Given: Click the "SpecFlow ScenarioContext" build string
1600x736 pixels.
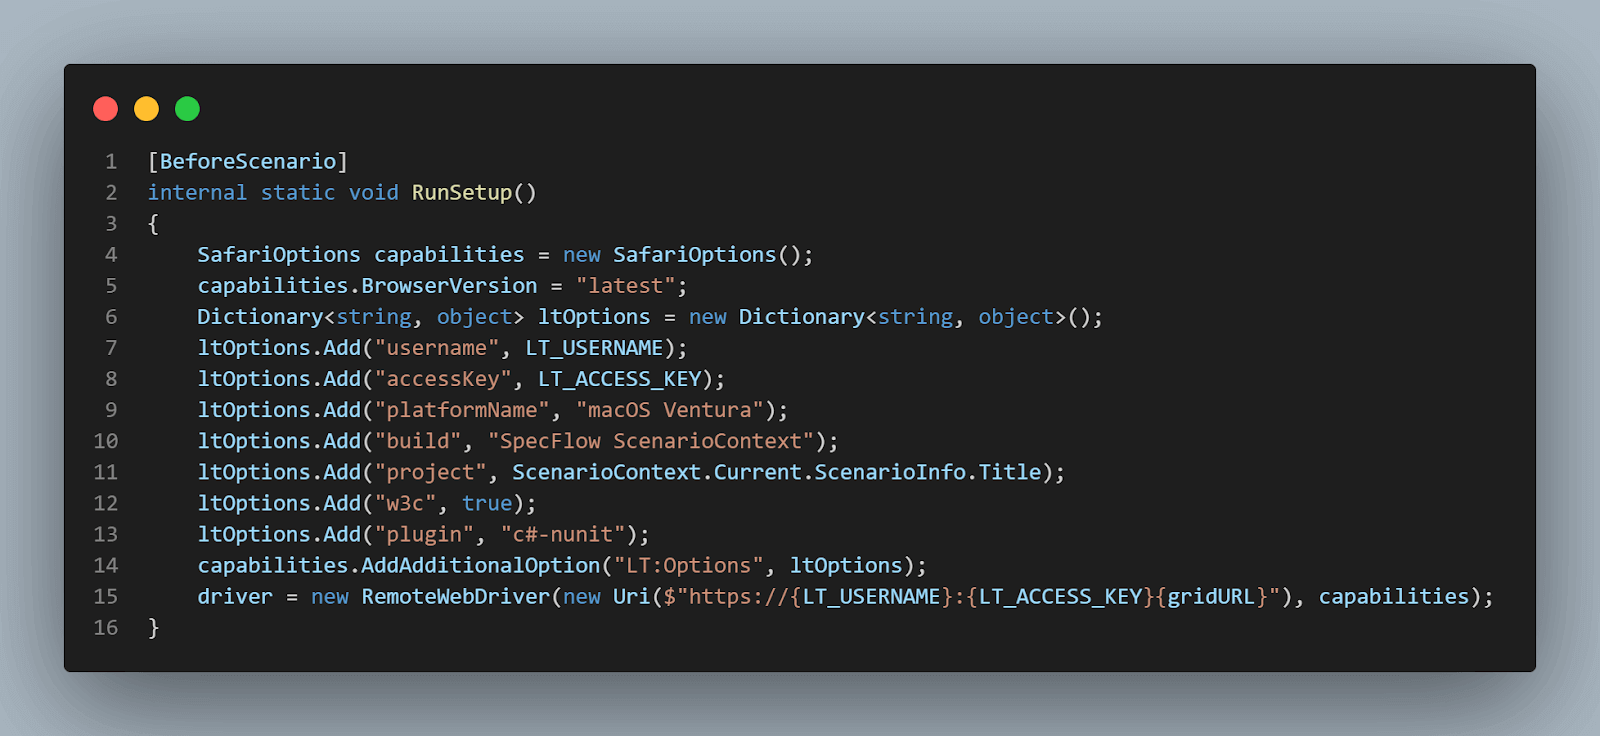Looking at the screenshot, I should point(650,441).
